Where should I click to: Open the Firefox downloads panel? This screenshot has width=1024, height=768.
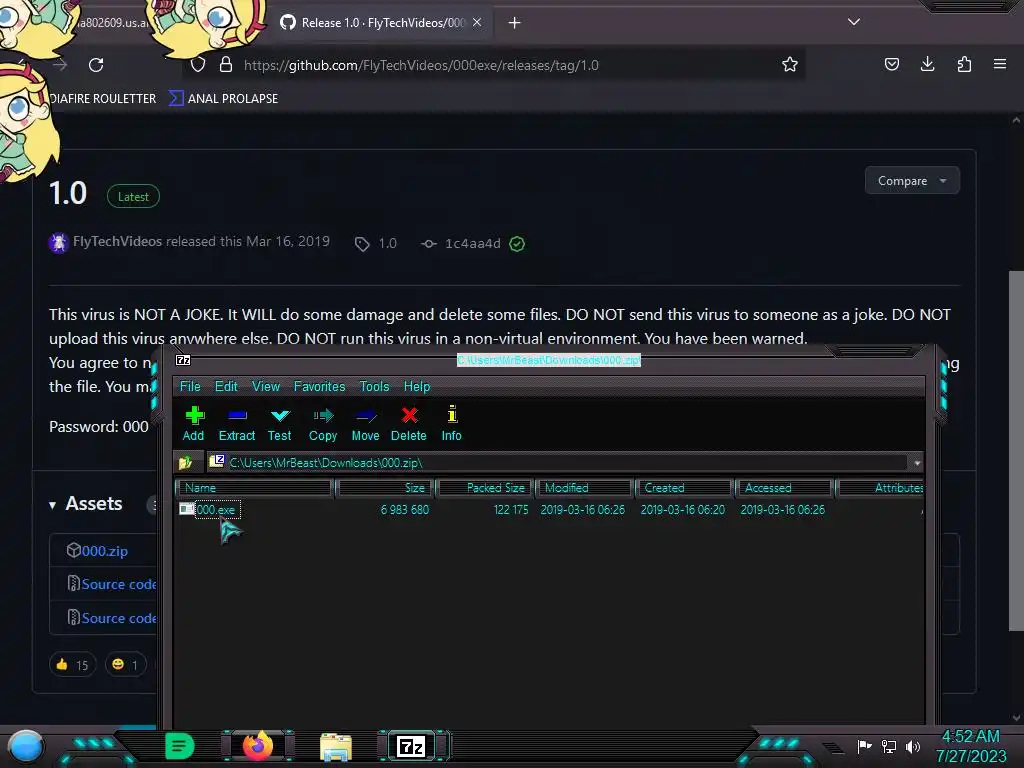[x=927, y=64]
